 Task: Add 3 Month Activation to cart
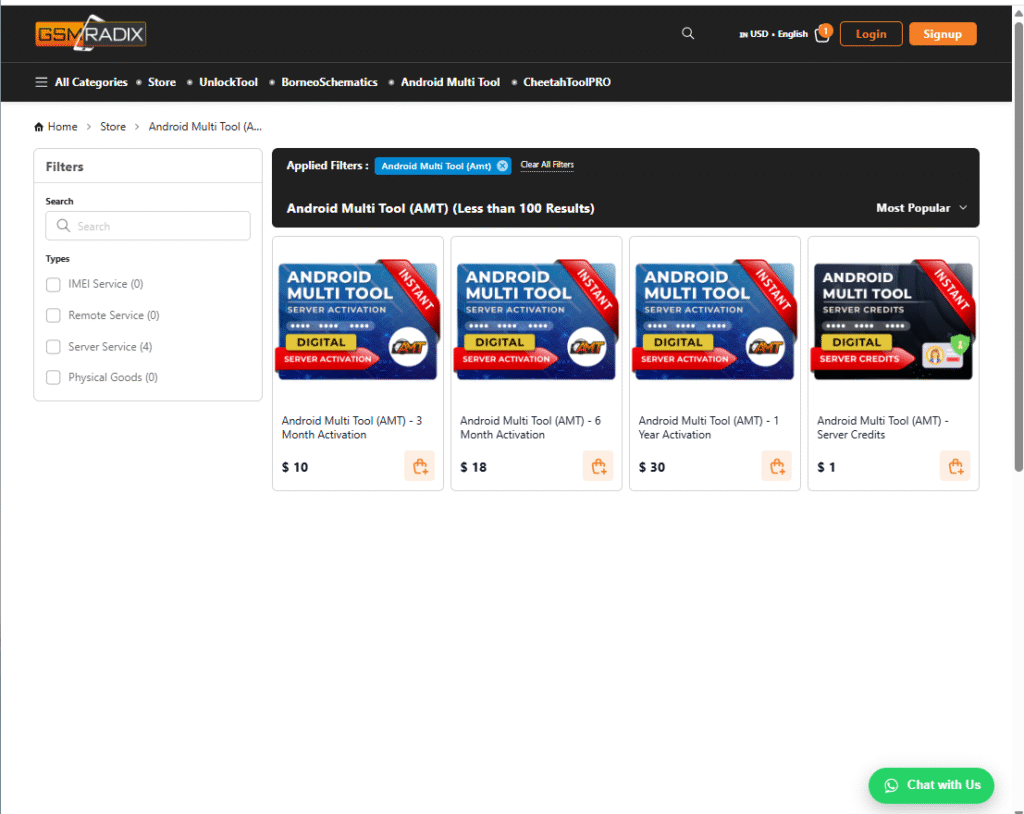click(420, 466)
